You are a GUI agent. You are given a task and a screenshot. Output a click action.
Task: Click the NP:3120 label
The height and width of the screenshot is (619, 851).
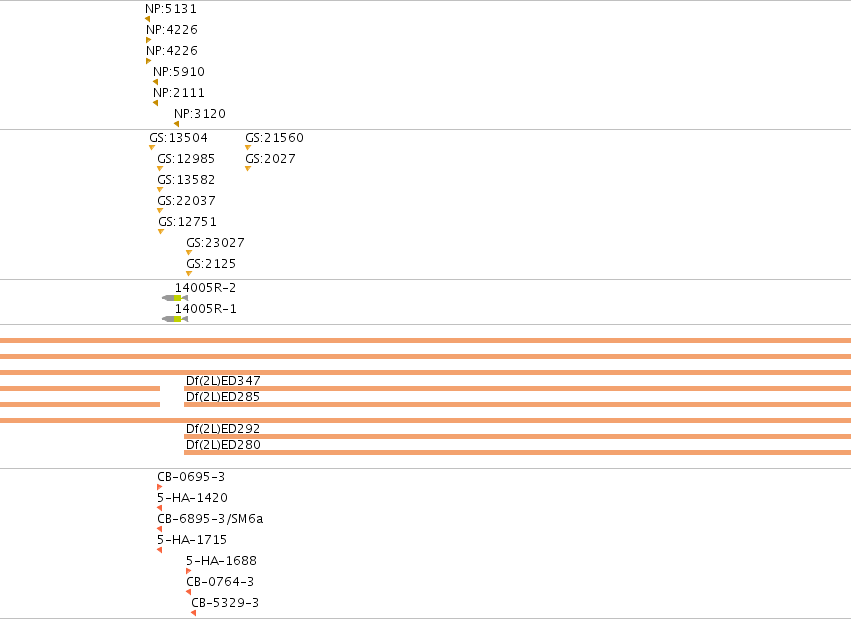coord(200,114)
